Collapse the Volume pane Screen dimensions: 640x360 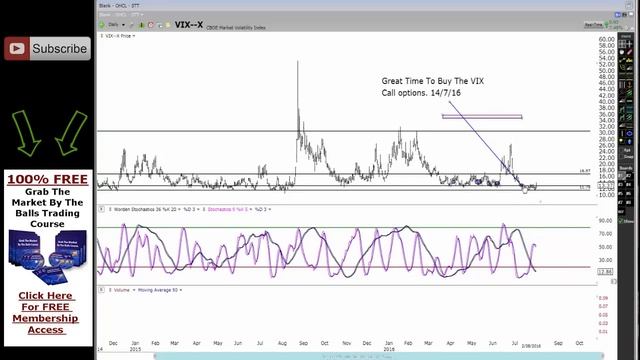click(102, 290)
